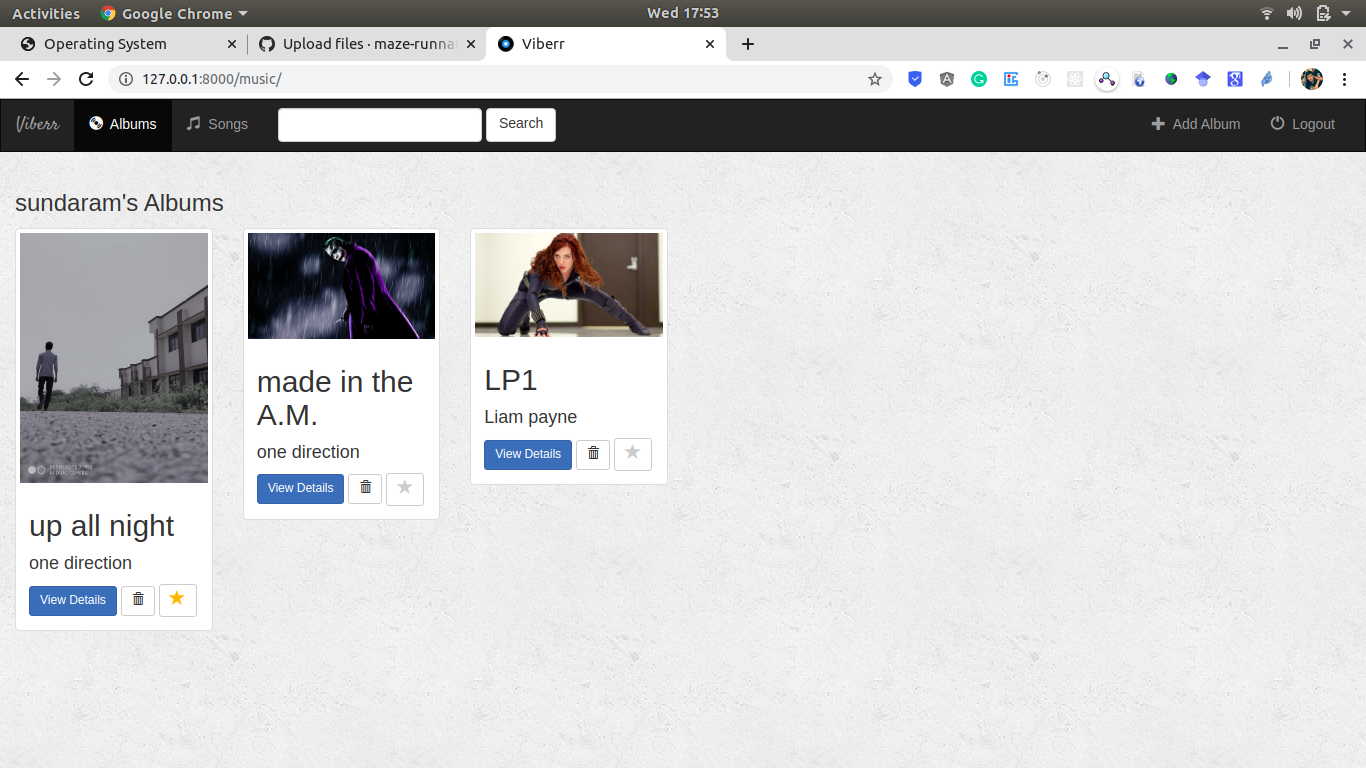This screenshot has width=1366, height=768.
Task: Open the blue feather extension icon
Action: [1267, 79]
